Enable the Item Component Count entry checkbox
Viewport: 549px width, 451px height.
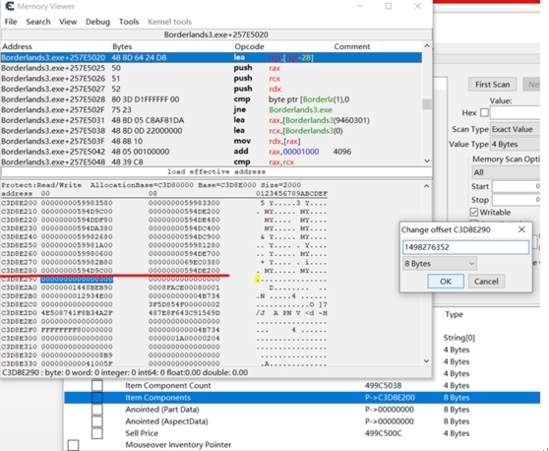pyautogui.click(x=97, y=386)
